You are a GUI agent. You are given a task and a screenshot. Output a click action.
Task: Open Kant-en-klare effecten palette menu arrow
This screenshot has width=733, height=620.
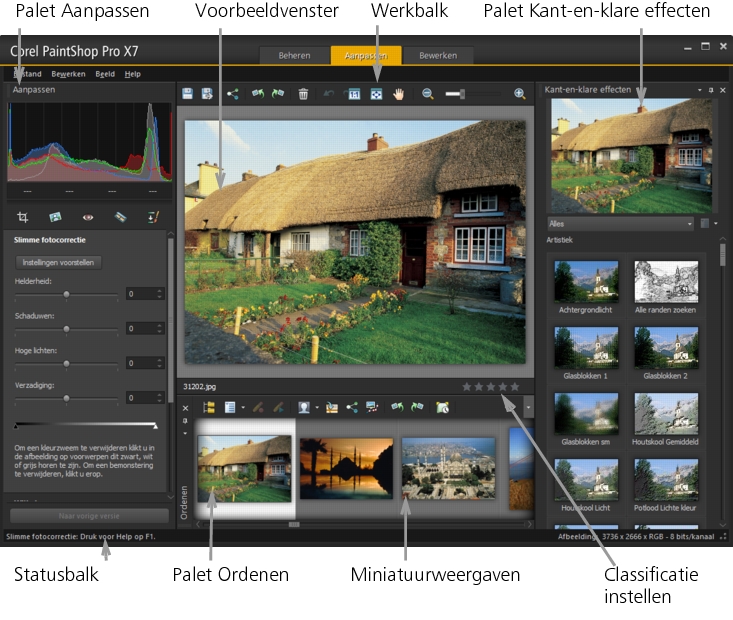(x=700, y=90)
